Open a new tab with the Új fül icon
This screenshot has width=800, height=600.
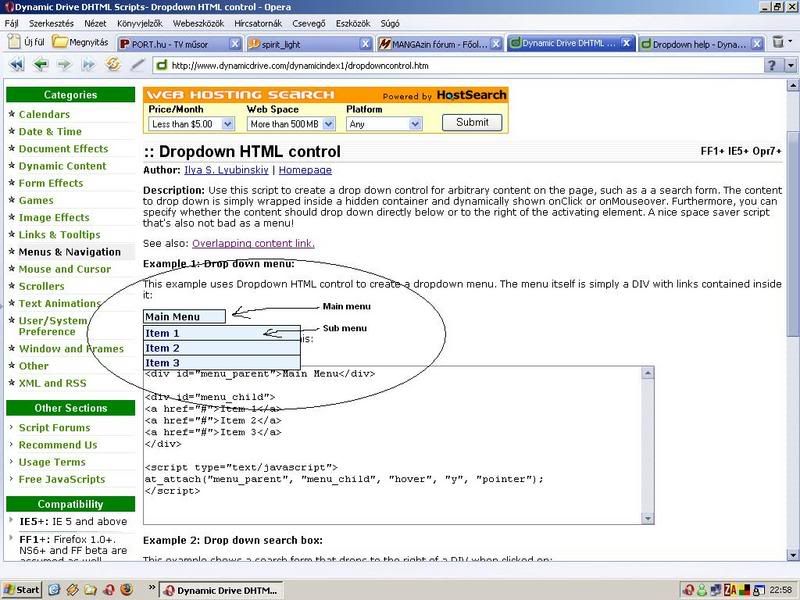(14, 42)
